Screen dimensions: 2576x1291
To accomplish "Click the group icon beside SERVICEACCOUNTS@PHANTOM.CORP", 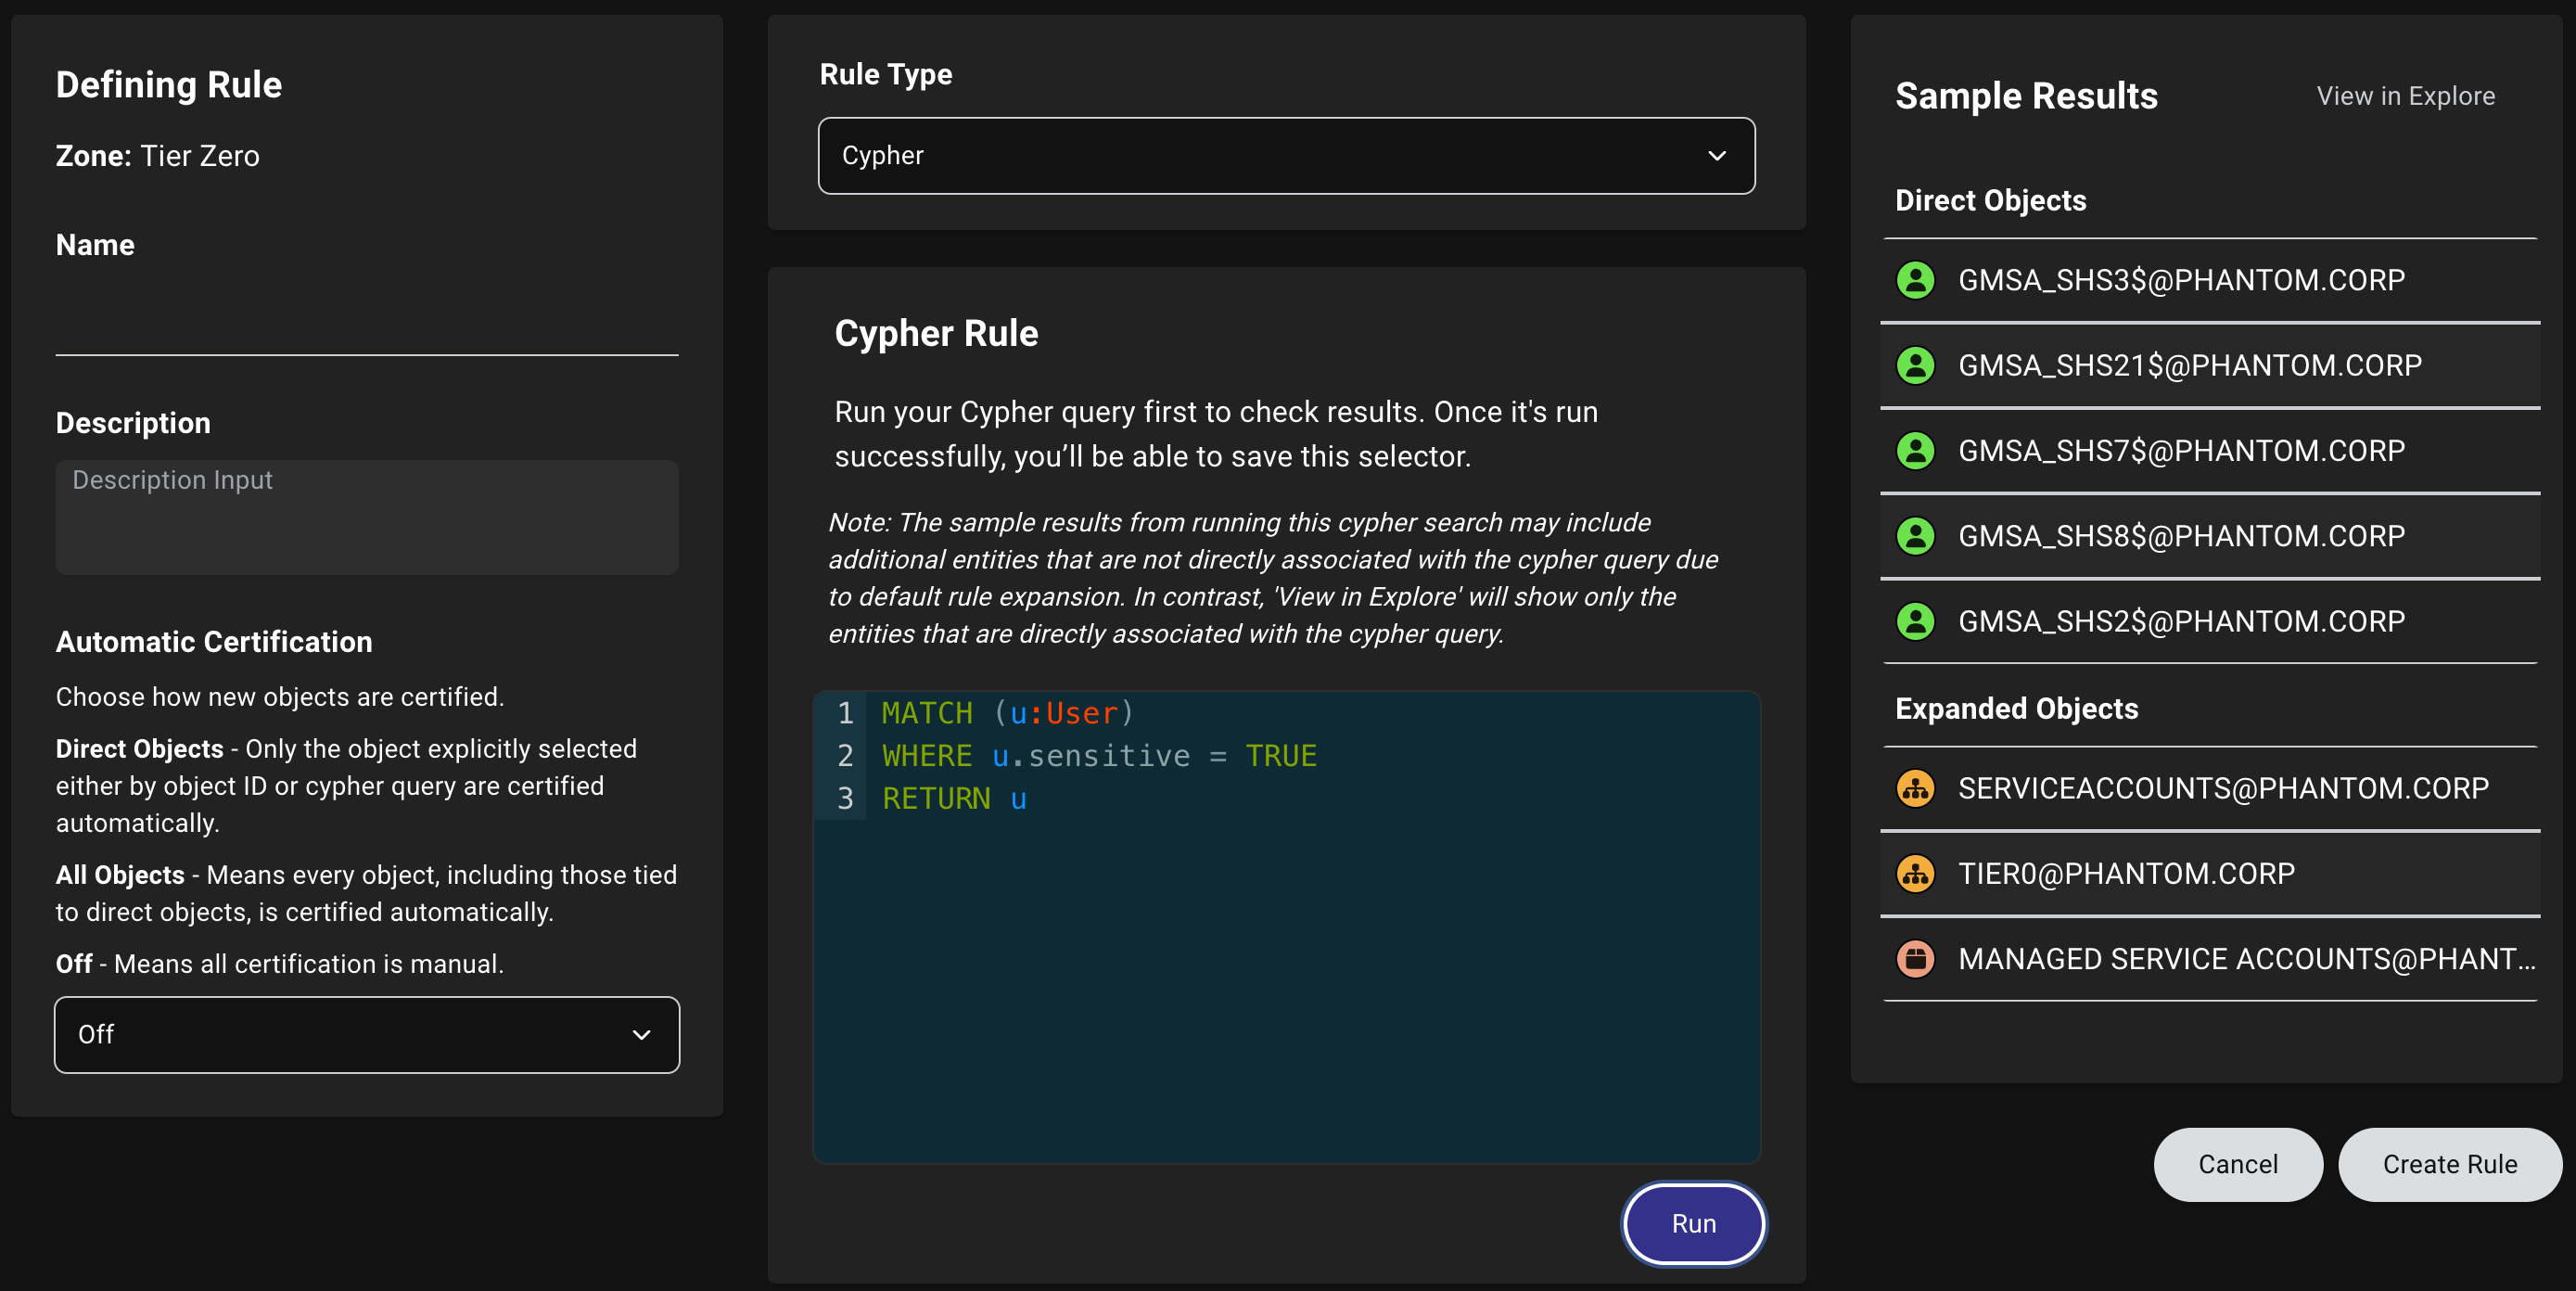I will tap(1916, 788).
